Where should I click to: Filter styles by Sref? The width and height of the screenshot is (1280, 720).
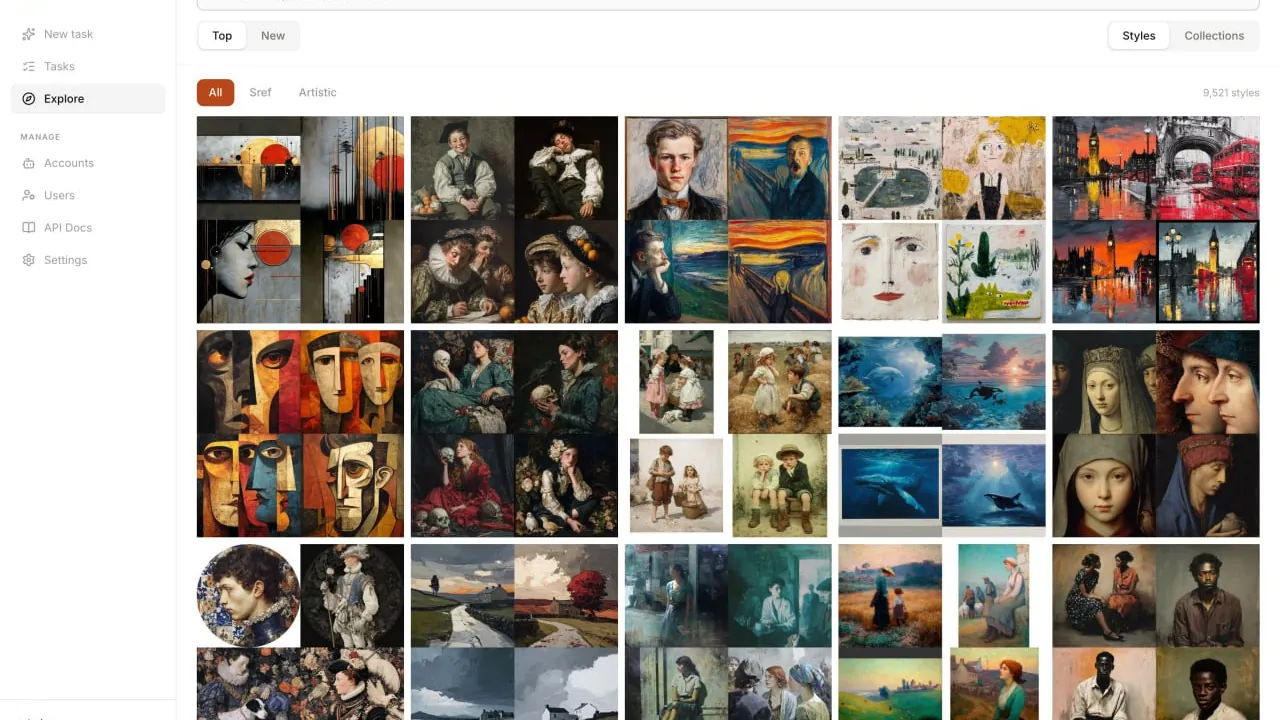[260, 92]
